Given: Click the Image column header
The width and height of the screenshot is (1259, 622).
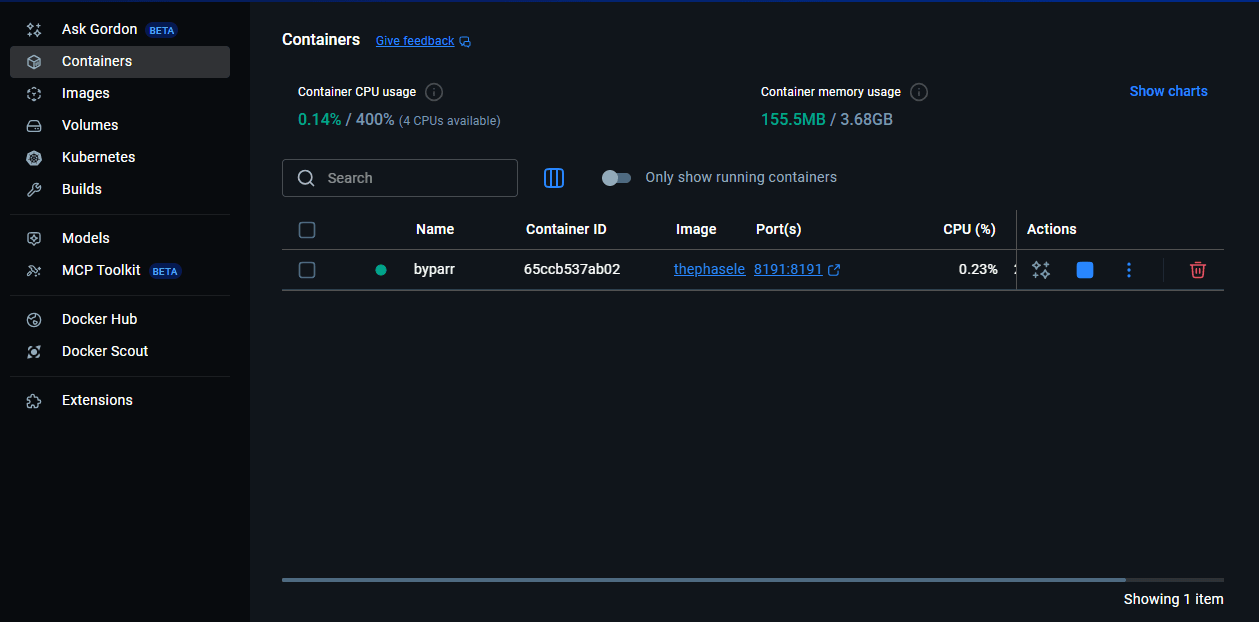Looking at the screenshot, I should 696,229.
